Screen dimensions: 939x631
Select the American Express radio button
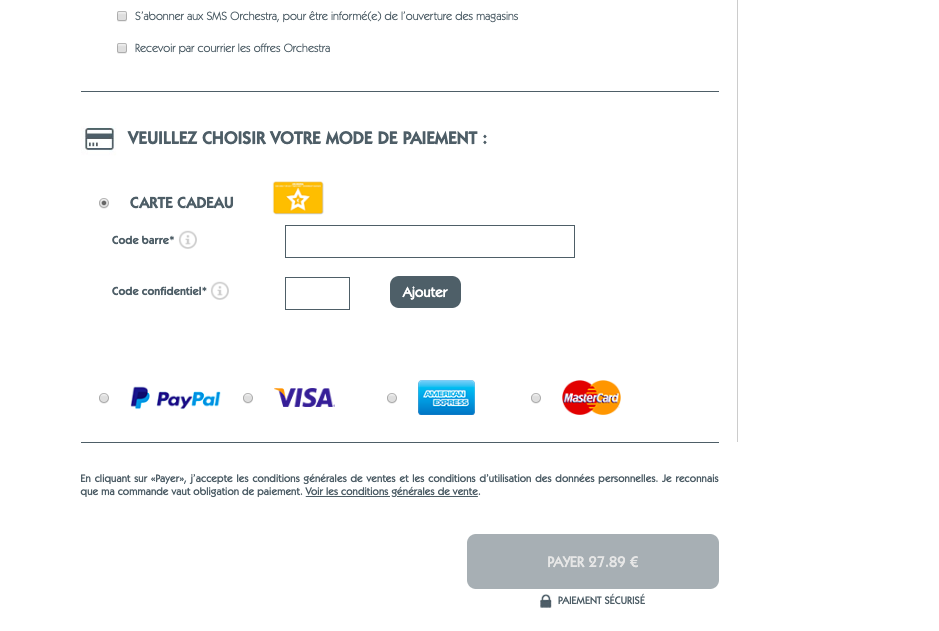(x=392, y=398)
